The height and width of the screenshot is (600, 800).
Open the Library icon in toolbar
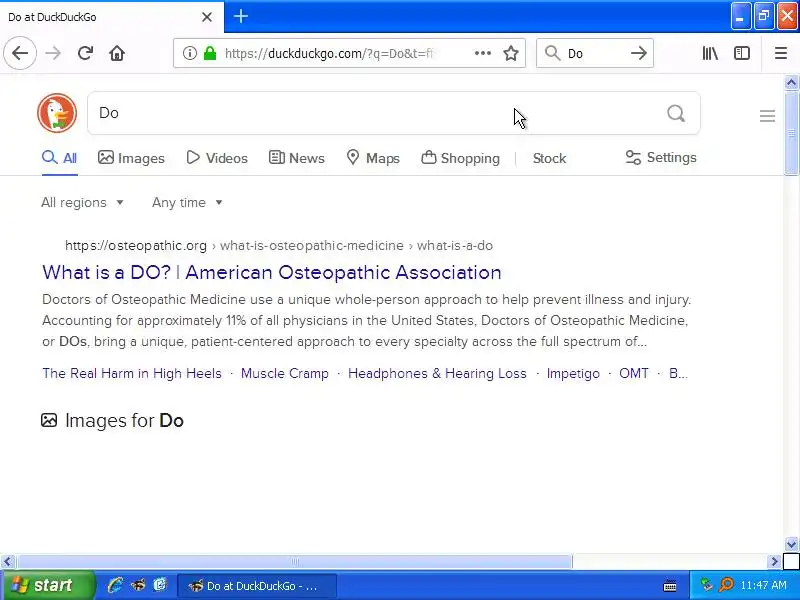pyautogui.click(x=710, y=53)
